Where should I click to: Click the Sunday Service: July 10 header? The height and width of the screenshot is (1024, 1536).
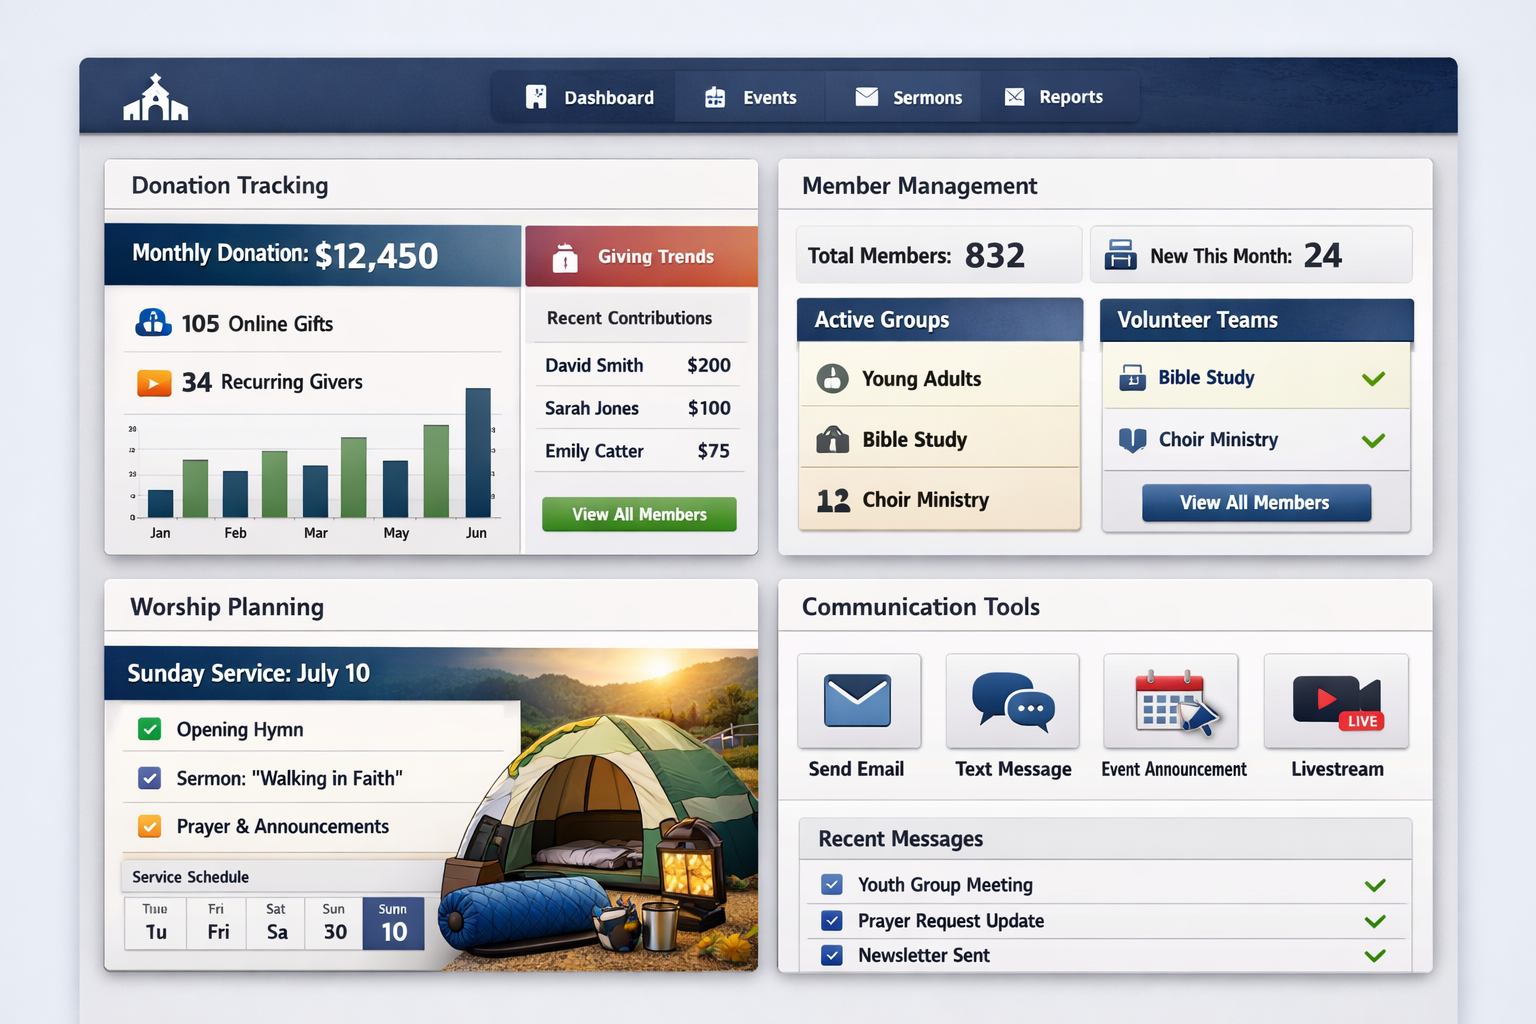click(248, 673)
